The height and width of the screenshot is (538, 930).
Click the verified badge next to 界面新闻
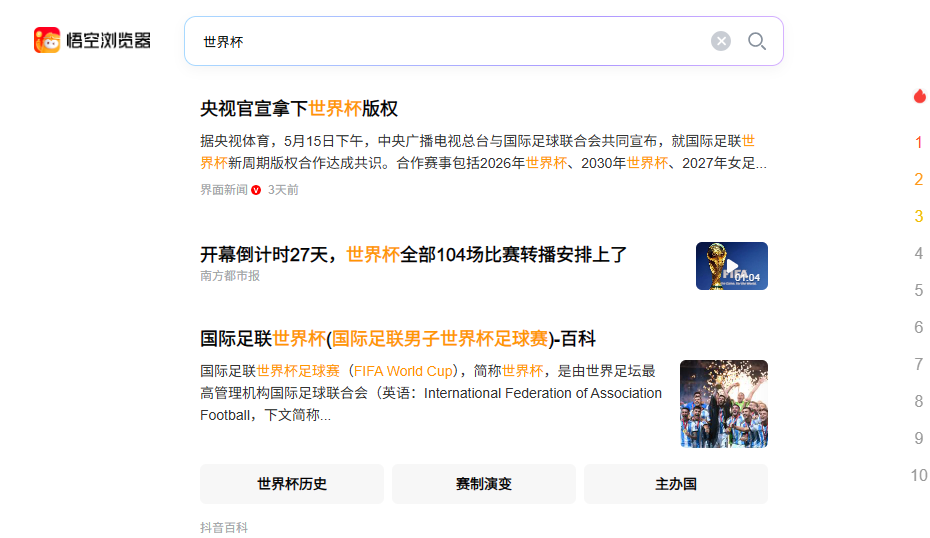256,190
